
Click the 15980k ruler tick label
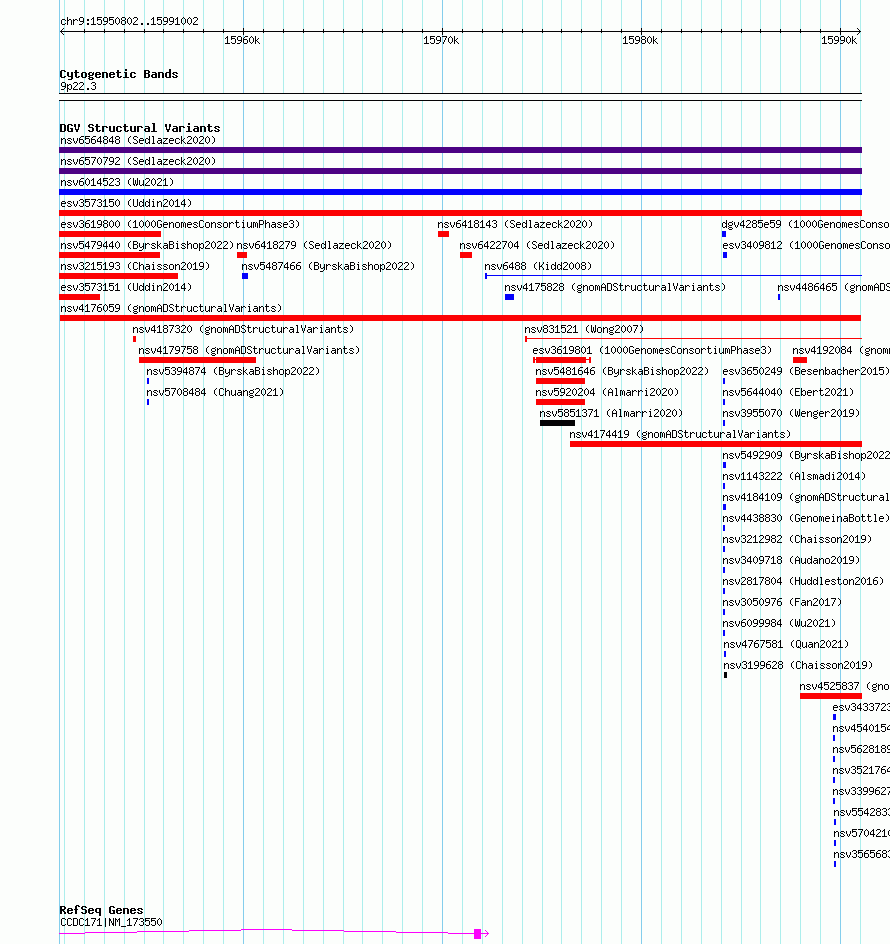[640, 40]
